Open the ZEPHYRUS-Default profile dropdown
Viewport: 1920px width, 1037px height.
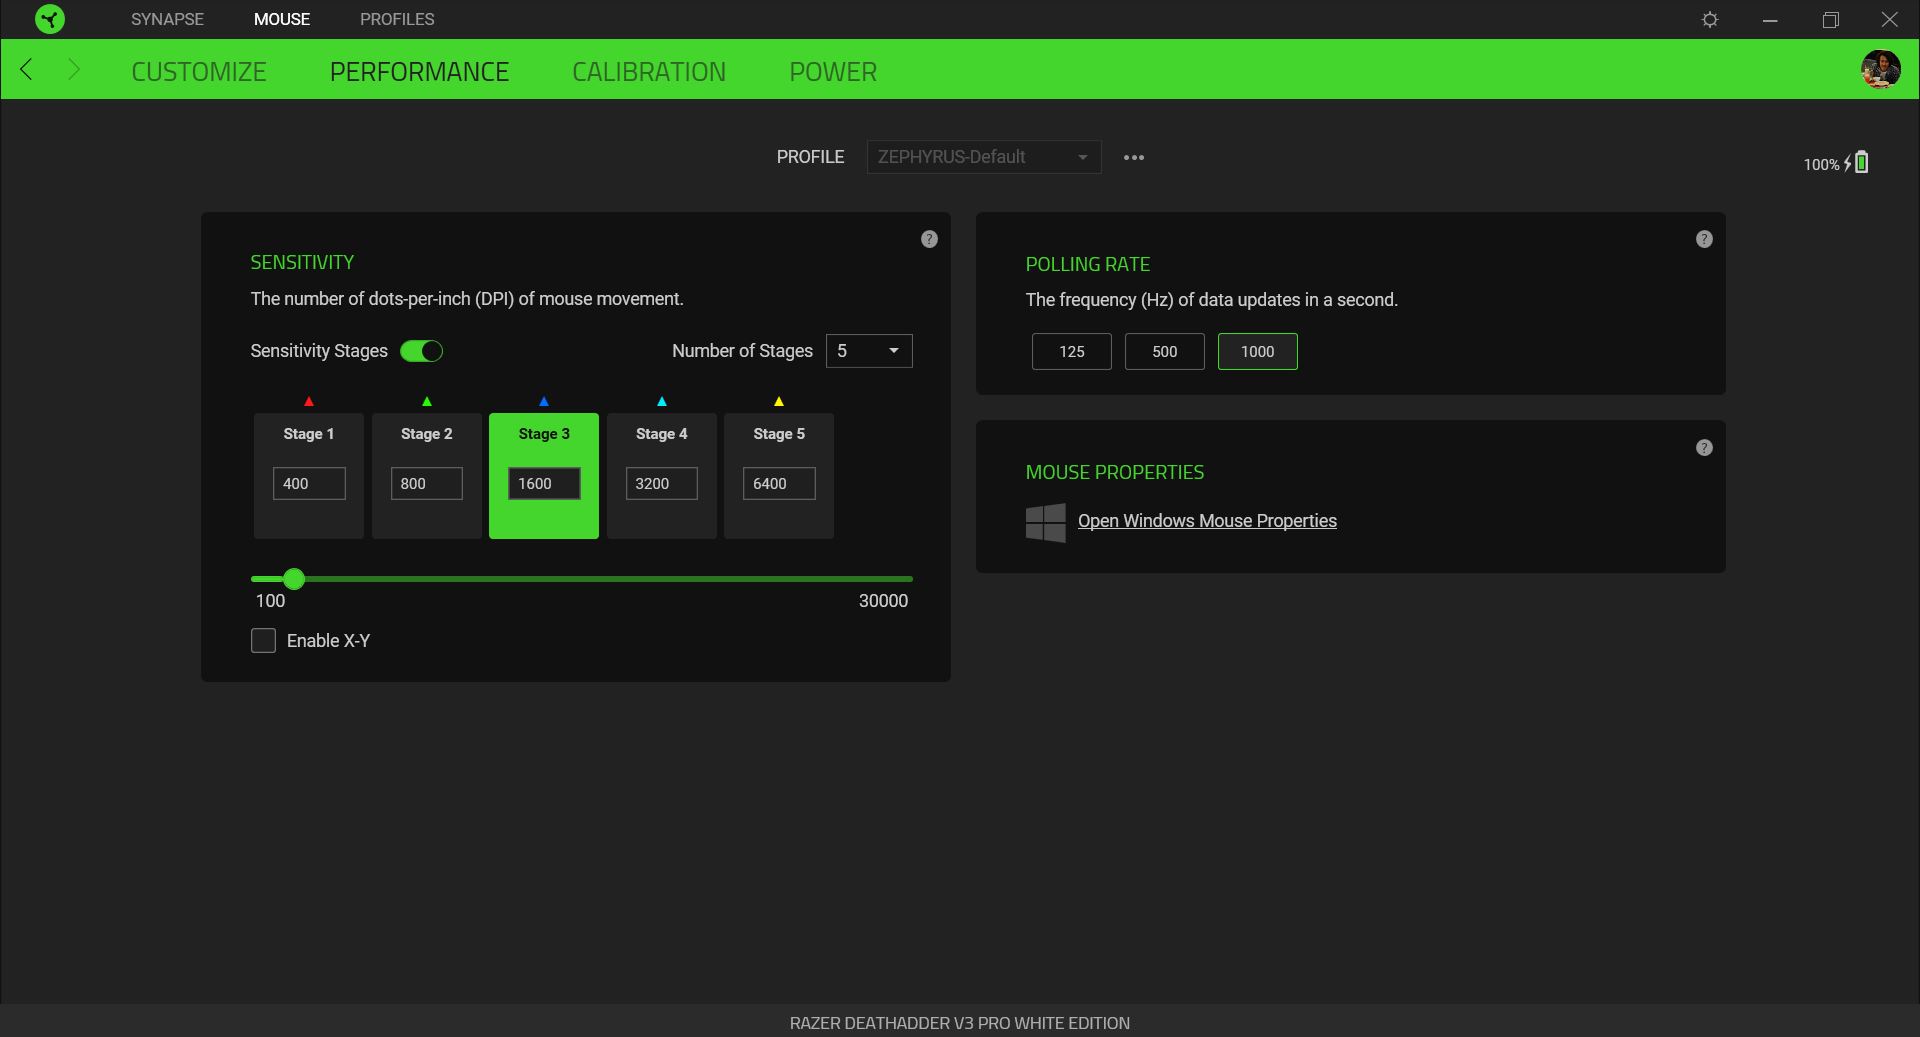click(983, 157)
